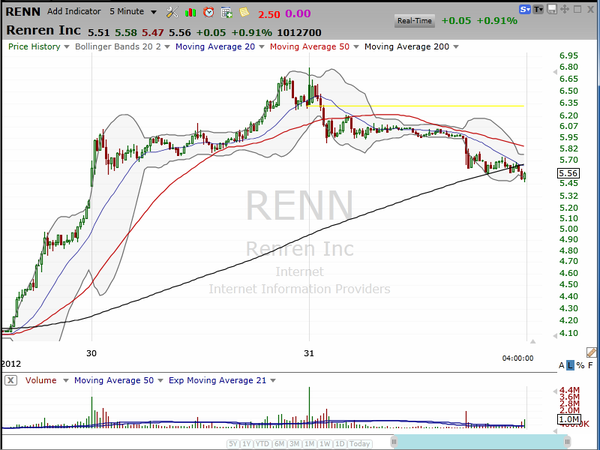Click the save chart floppy icon
Screen dimensions: 600x450
552,9
